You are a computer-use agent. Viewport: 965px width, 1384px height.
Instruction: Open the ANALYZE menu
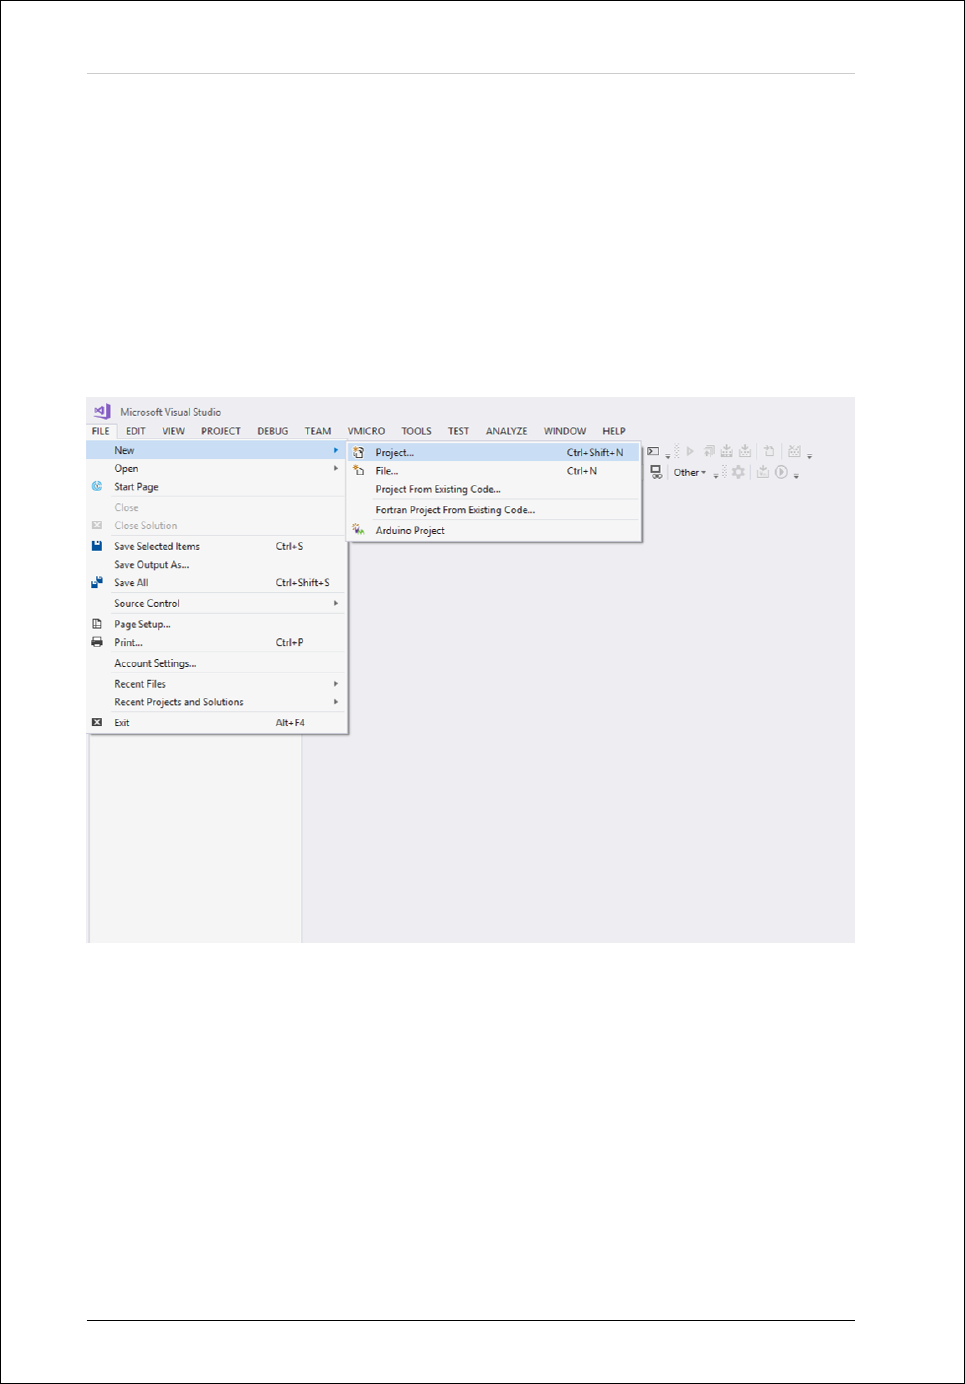coord(507,431)
